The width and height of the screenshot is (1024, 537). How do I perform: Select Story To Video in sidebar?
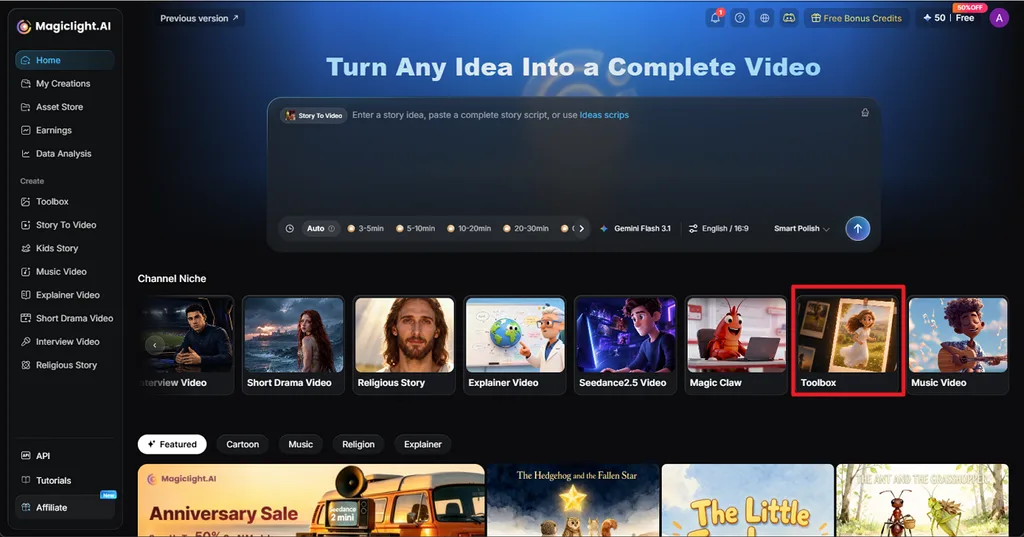click(65, 225)
